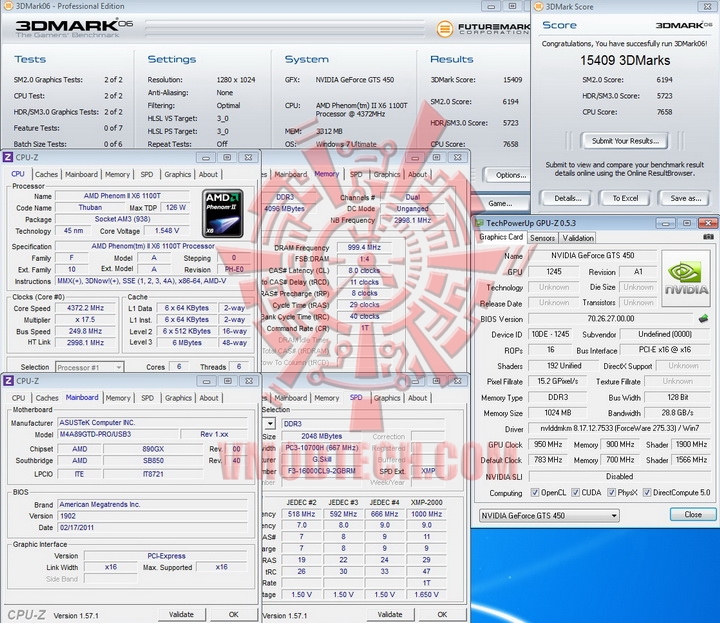This screenshot has width=720, height=623.
Task: Click the Z icon of the CPU-Z processor window
Action: tap(8, 157)
